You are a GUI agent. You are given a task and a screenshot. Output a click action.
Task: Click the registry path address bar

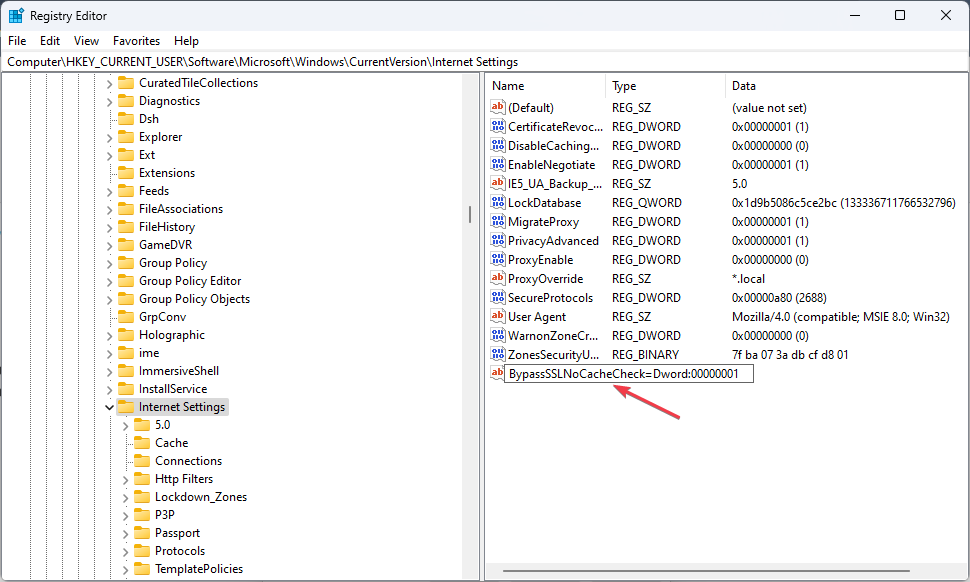coord(485,62)
